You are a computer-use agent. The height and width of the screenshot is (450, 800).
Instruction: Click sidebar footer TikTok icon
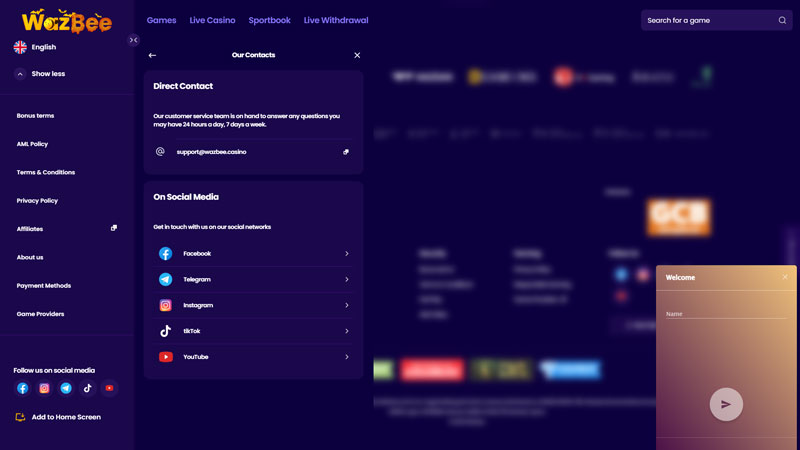(x=88, y=388)
